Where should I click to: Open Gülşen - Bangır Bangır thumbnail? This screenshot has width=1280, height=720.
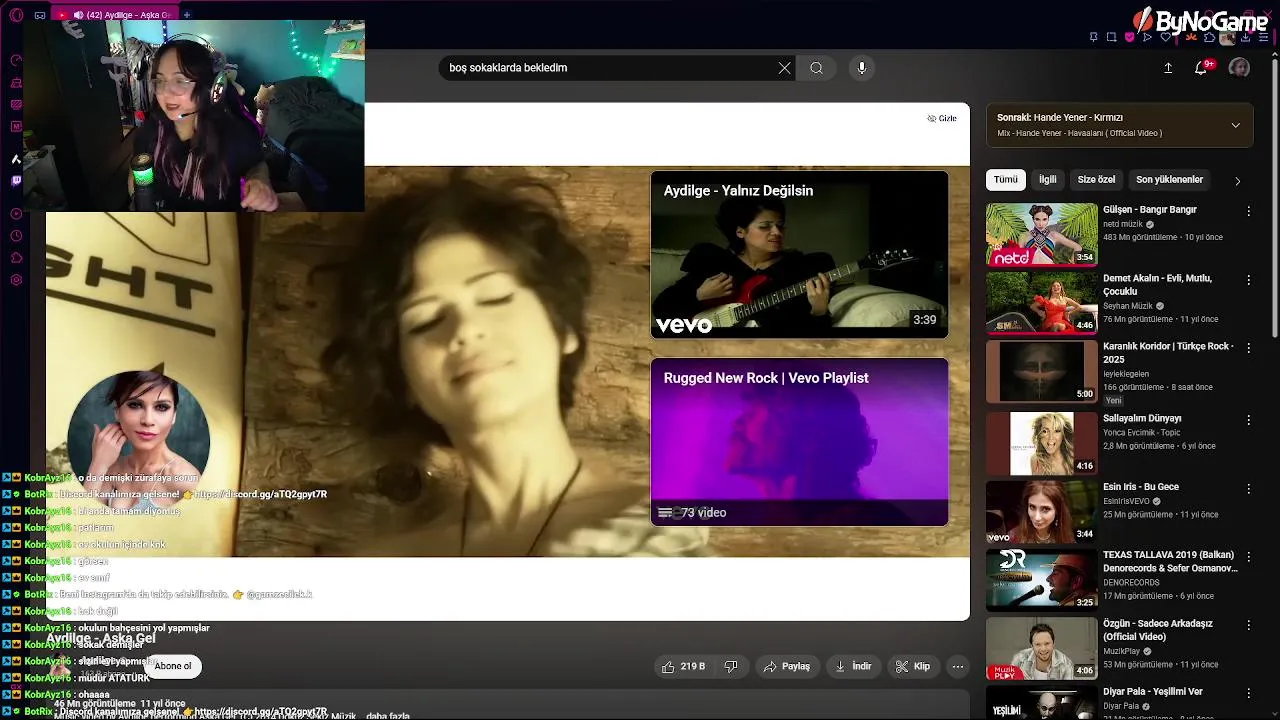click(x=1041, y=234)
